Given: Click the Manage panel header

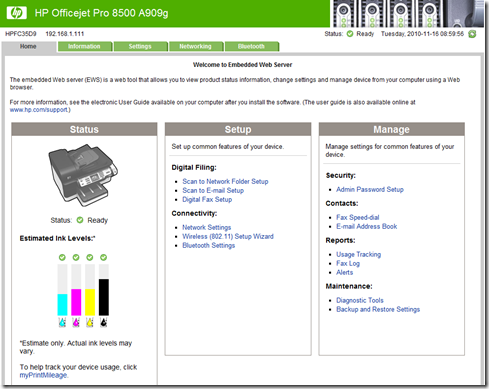Looking at the screenshot, I should pos(392,129).
